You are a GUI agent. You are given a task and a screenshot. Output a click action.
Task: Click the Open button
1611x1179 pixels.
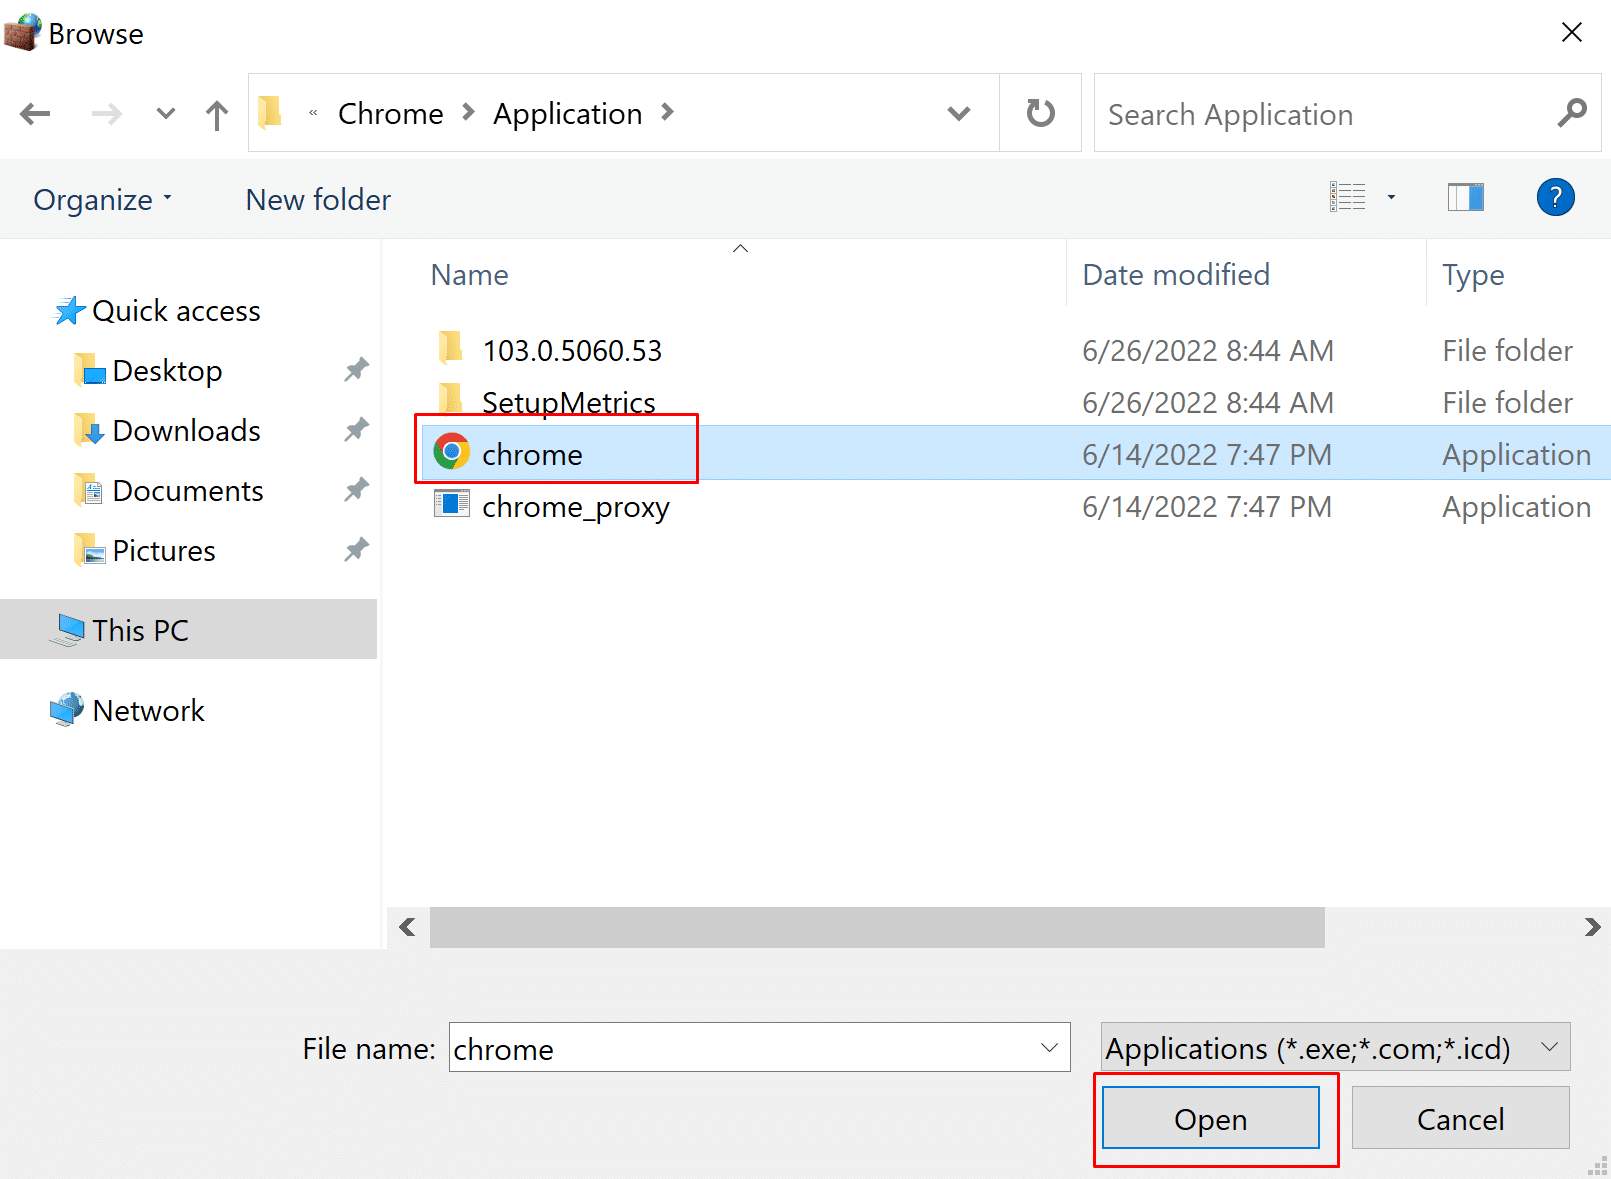[1211, 1118]
